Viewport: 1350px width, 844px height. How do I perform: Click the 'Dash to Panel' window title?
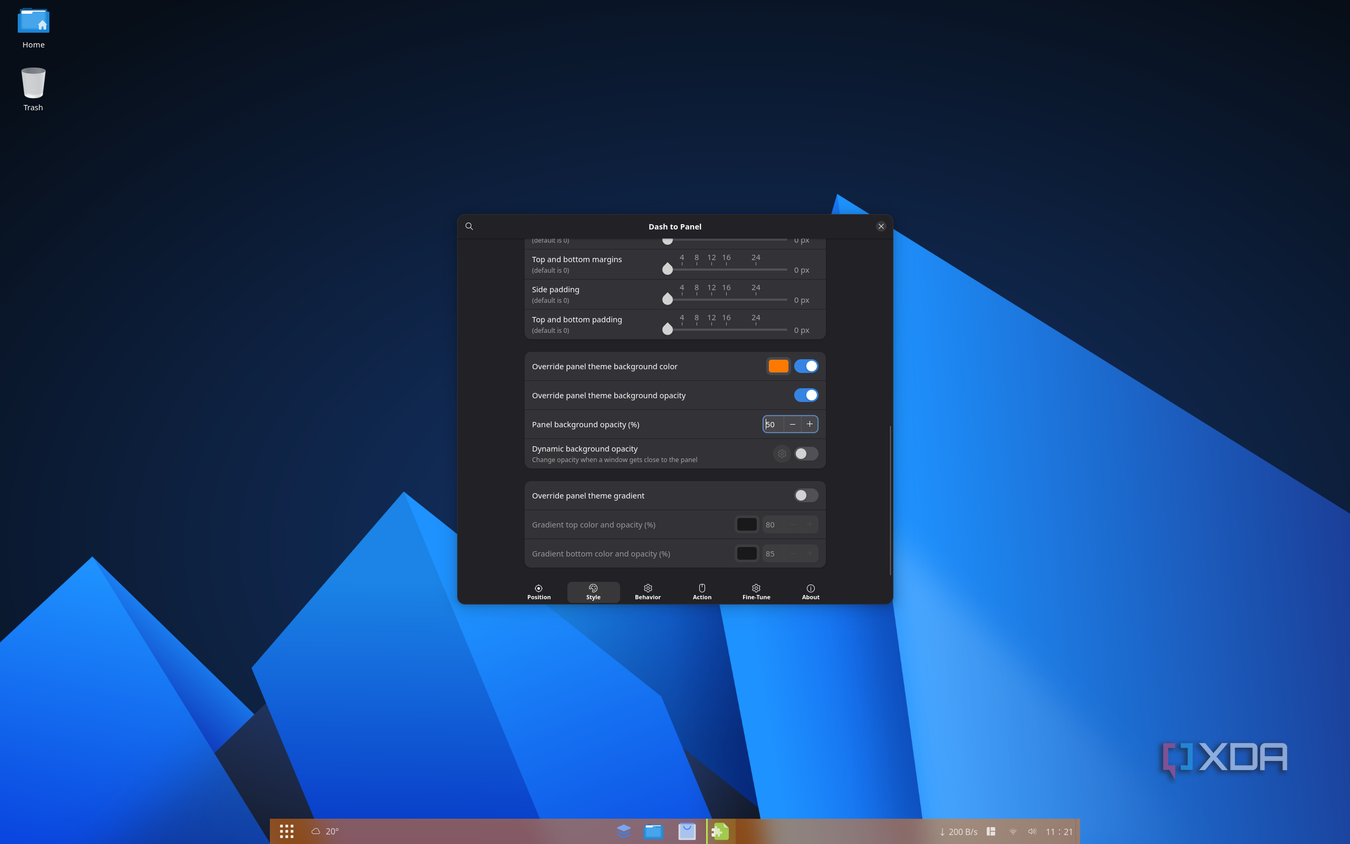pyautogui.click(x=675, y=226)
